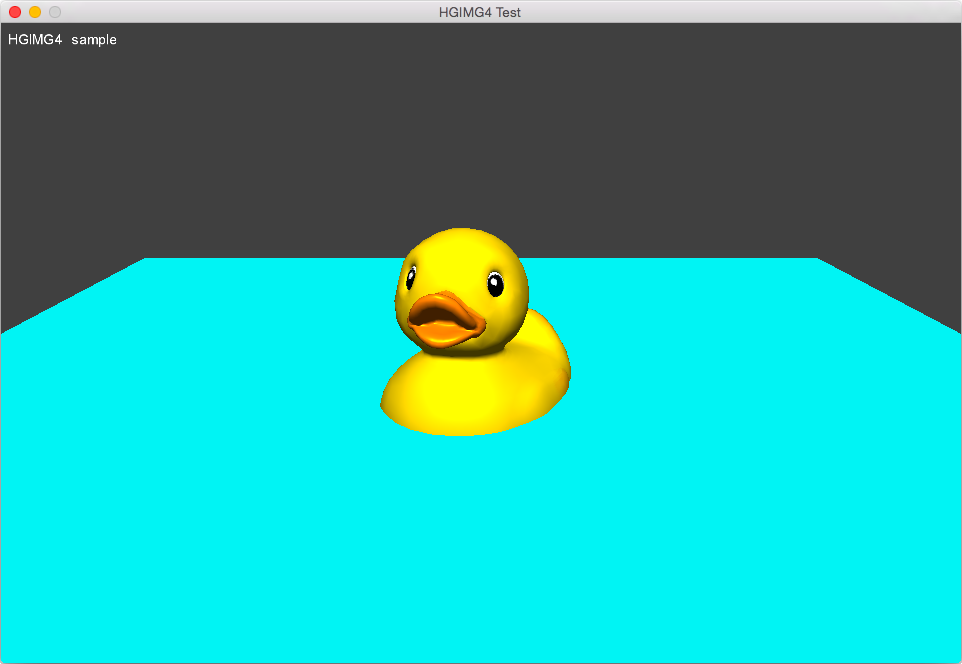The width and height of the screenshot is (962, 664).
Task: Click the 'HGIMG4 sample' text label
Action: (x=62, y=40)
